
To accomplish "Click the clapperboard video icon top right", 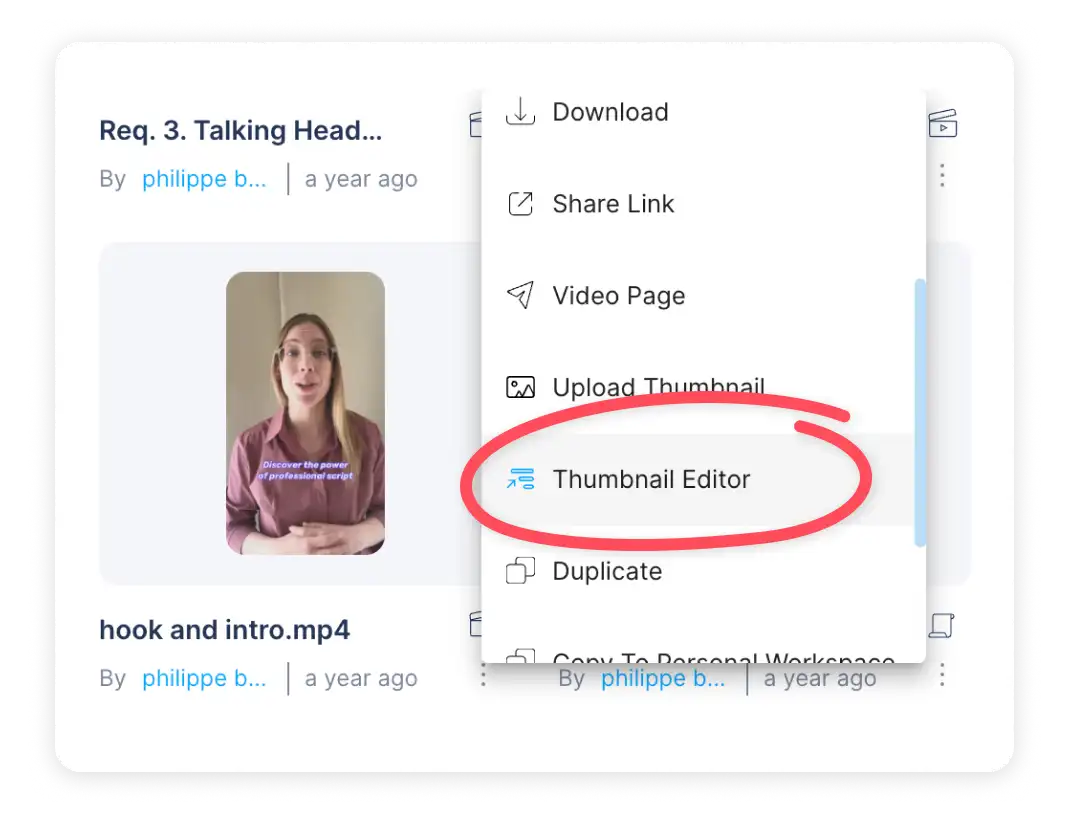I will [943, 123].
